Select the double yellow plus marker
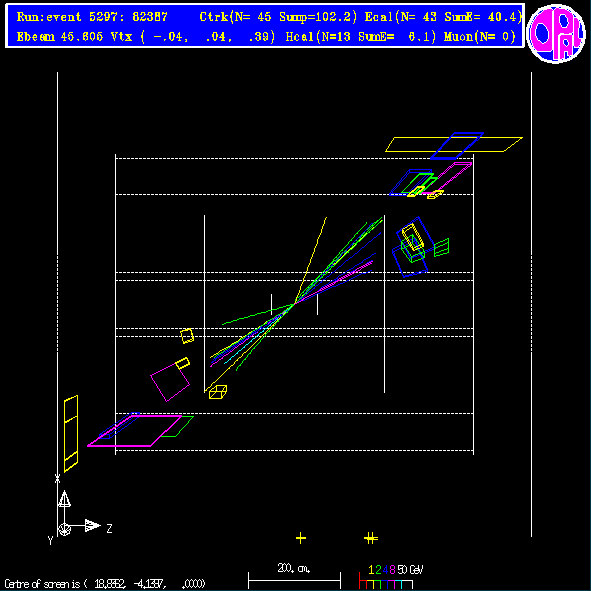Screen dimensions: 591x591 371,538
